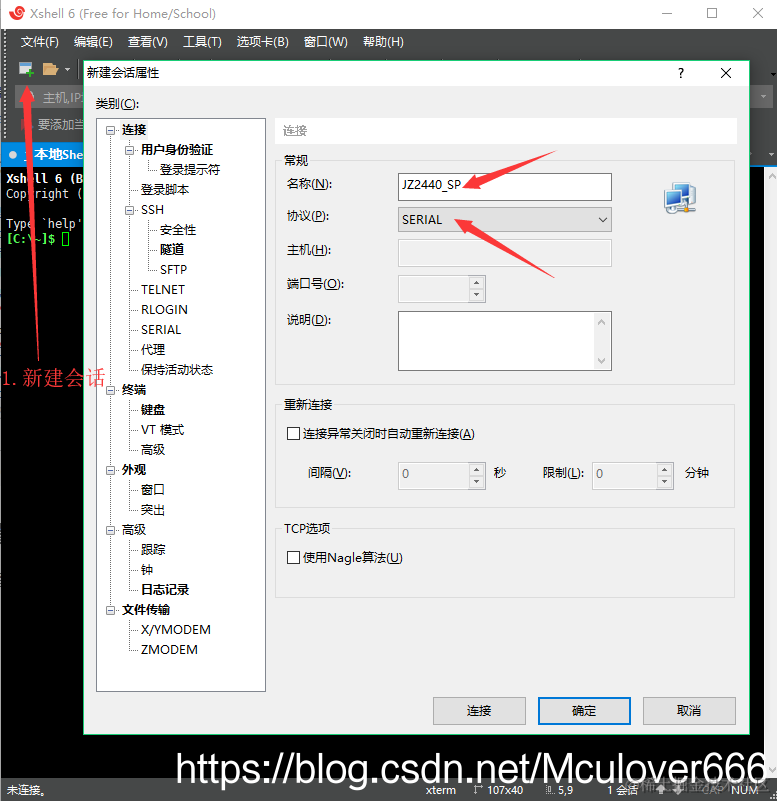Open the 协议 SERIAL dropdown
This screenshot has height=801, width=777.
tap(505, 220)
